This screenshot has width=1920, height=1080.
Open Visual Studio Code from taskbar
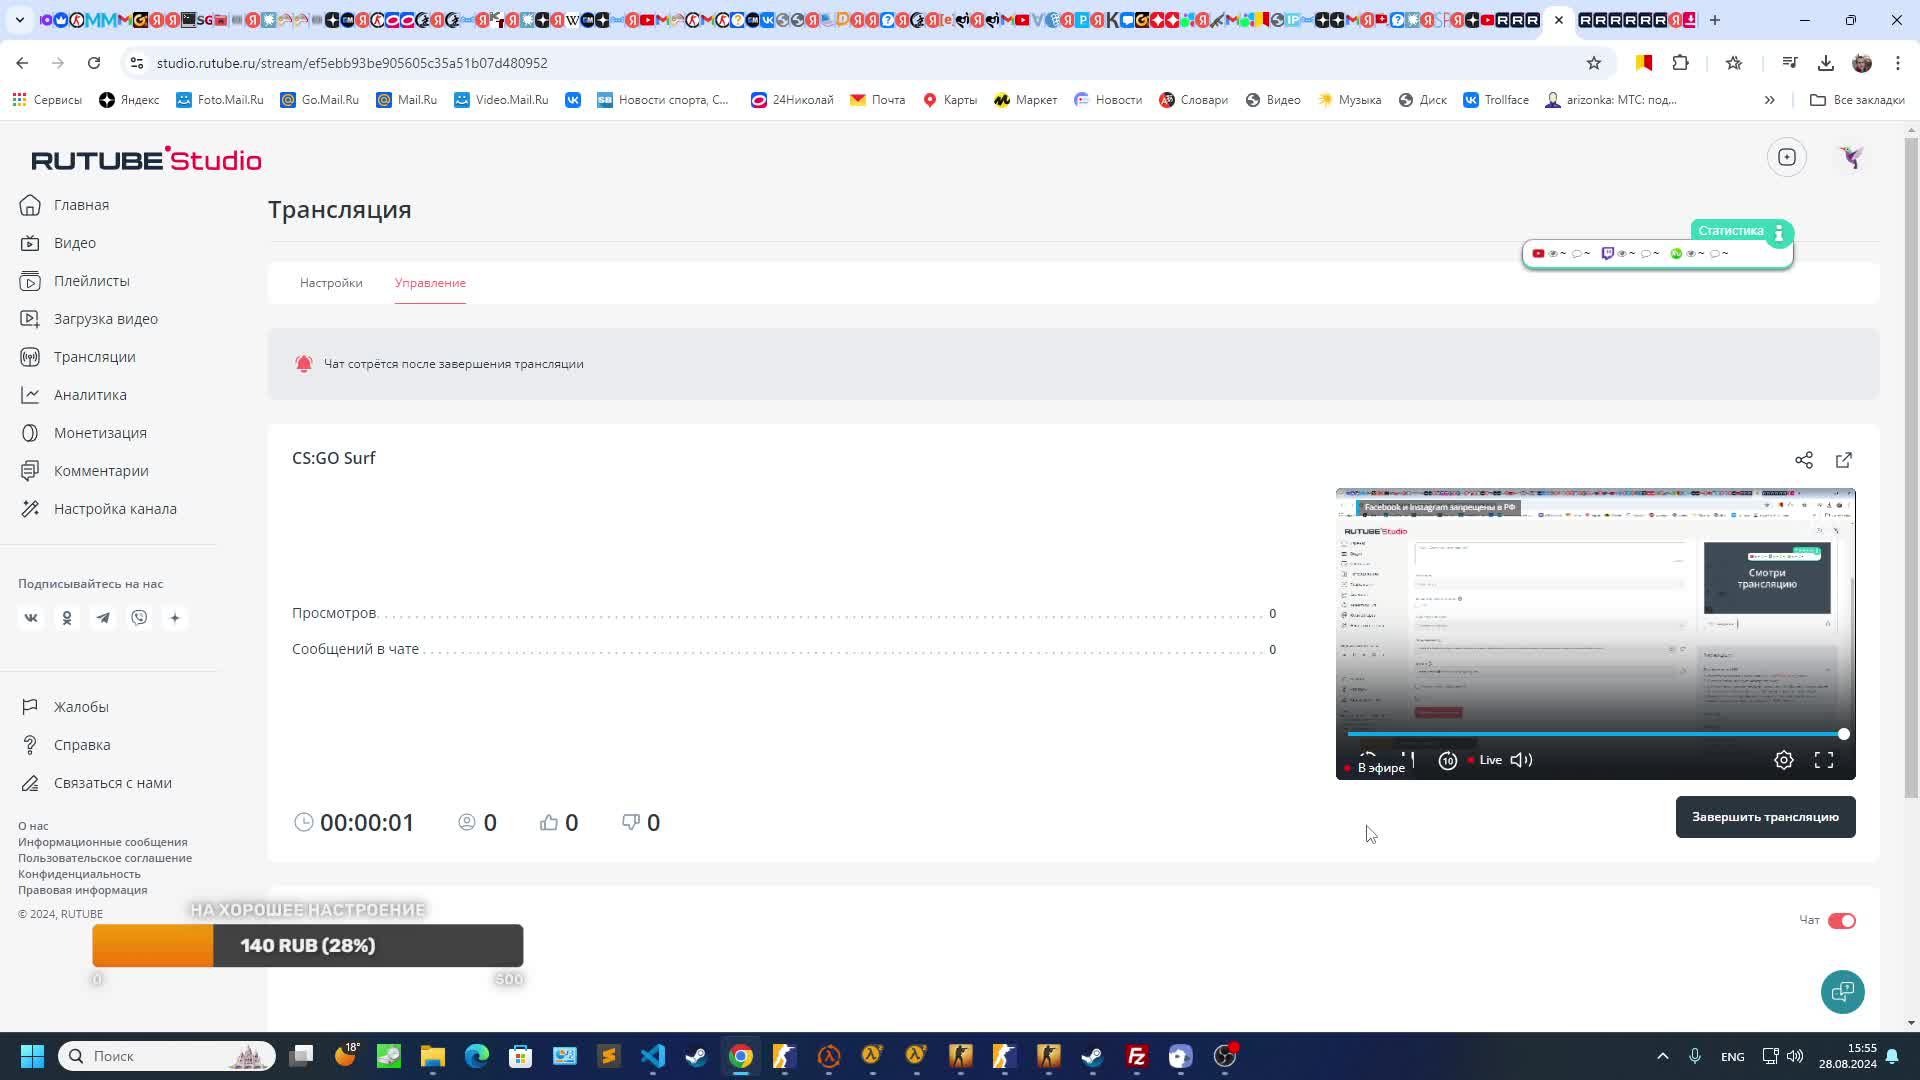653,1056
